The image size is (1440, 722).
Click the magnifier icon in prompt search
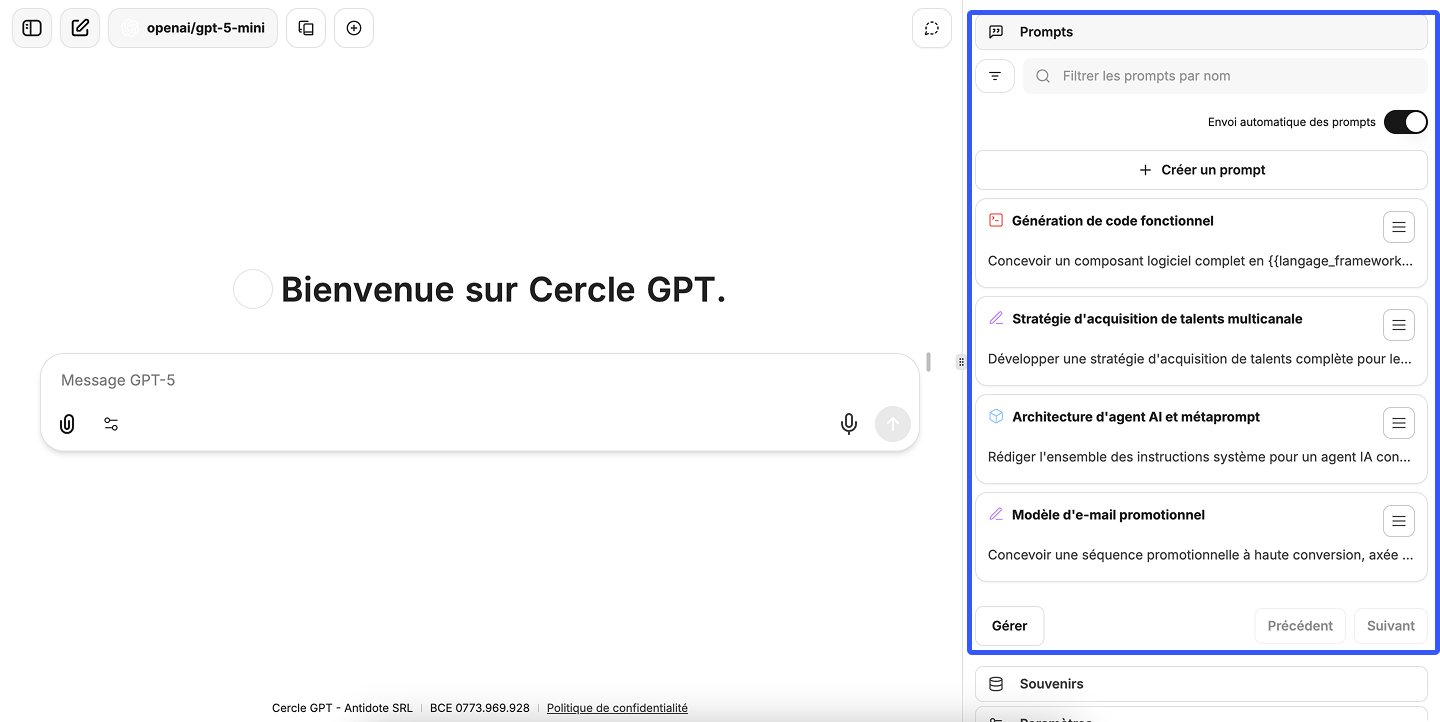(x=1043, y=76)
